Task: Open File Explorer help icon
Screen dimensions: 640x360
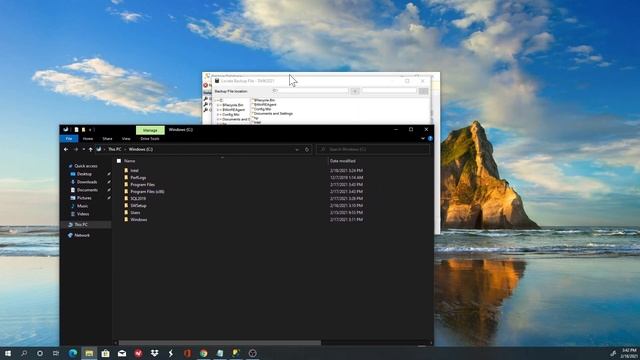Action: [430, 139]
